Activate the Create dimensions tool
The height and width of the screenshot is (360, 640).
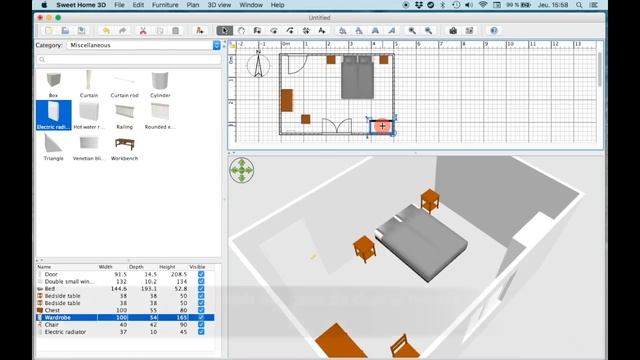pyautogui.click(x=306, y=31)
